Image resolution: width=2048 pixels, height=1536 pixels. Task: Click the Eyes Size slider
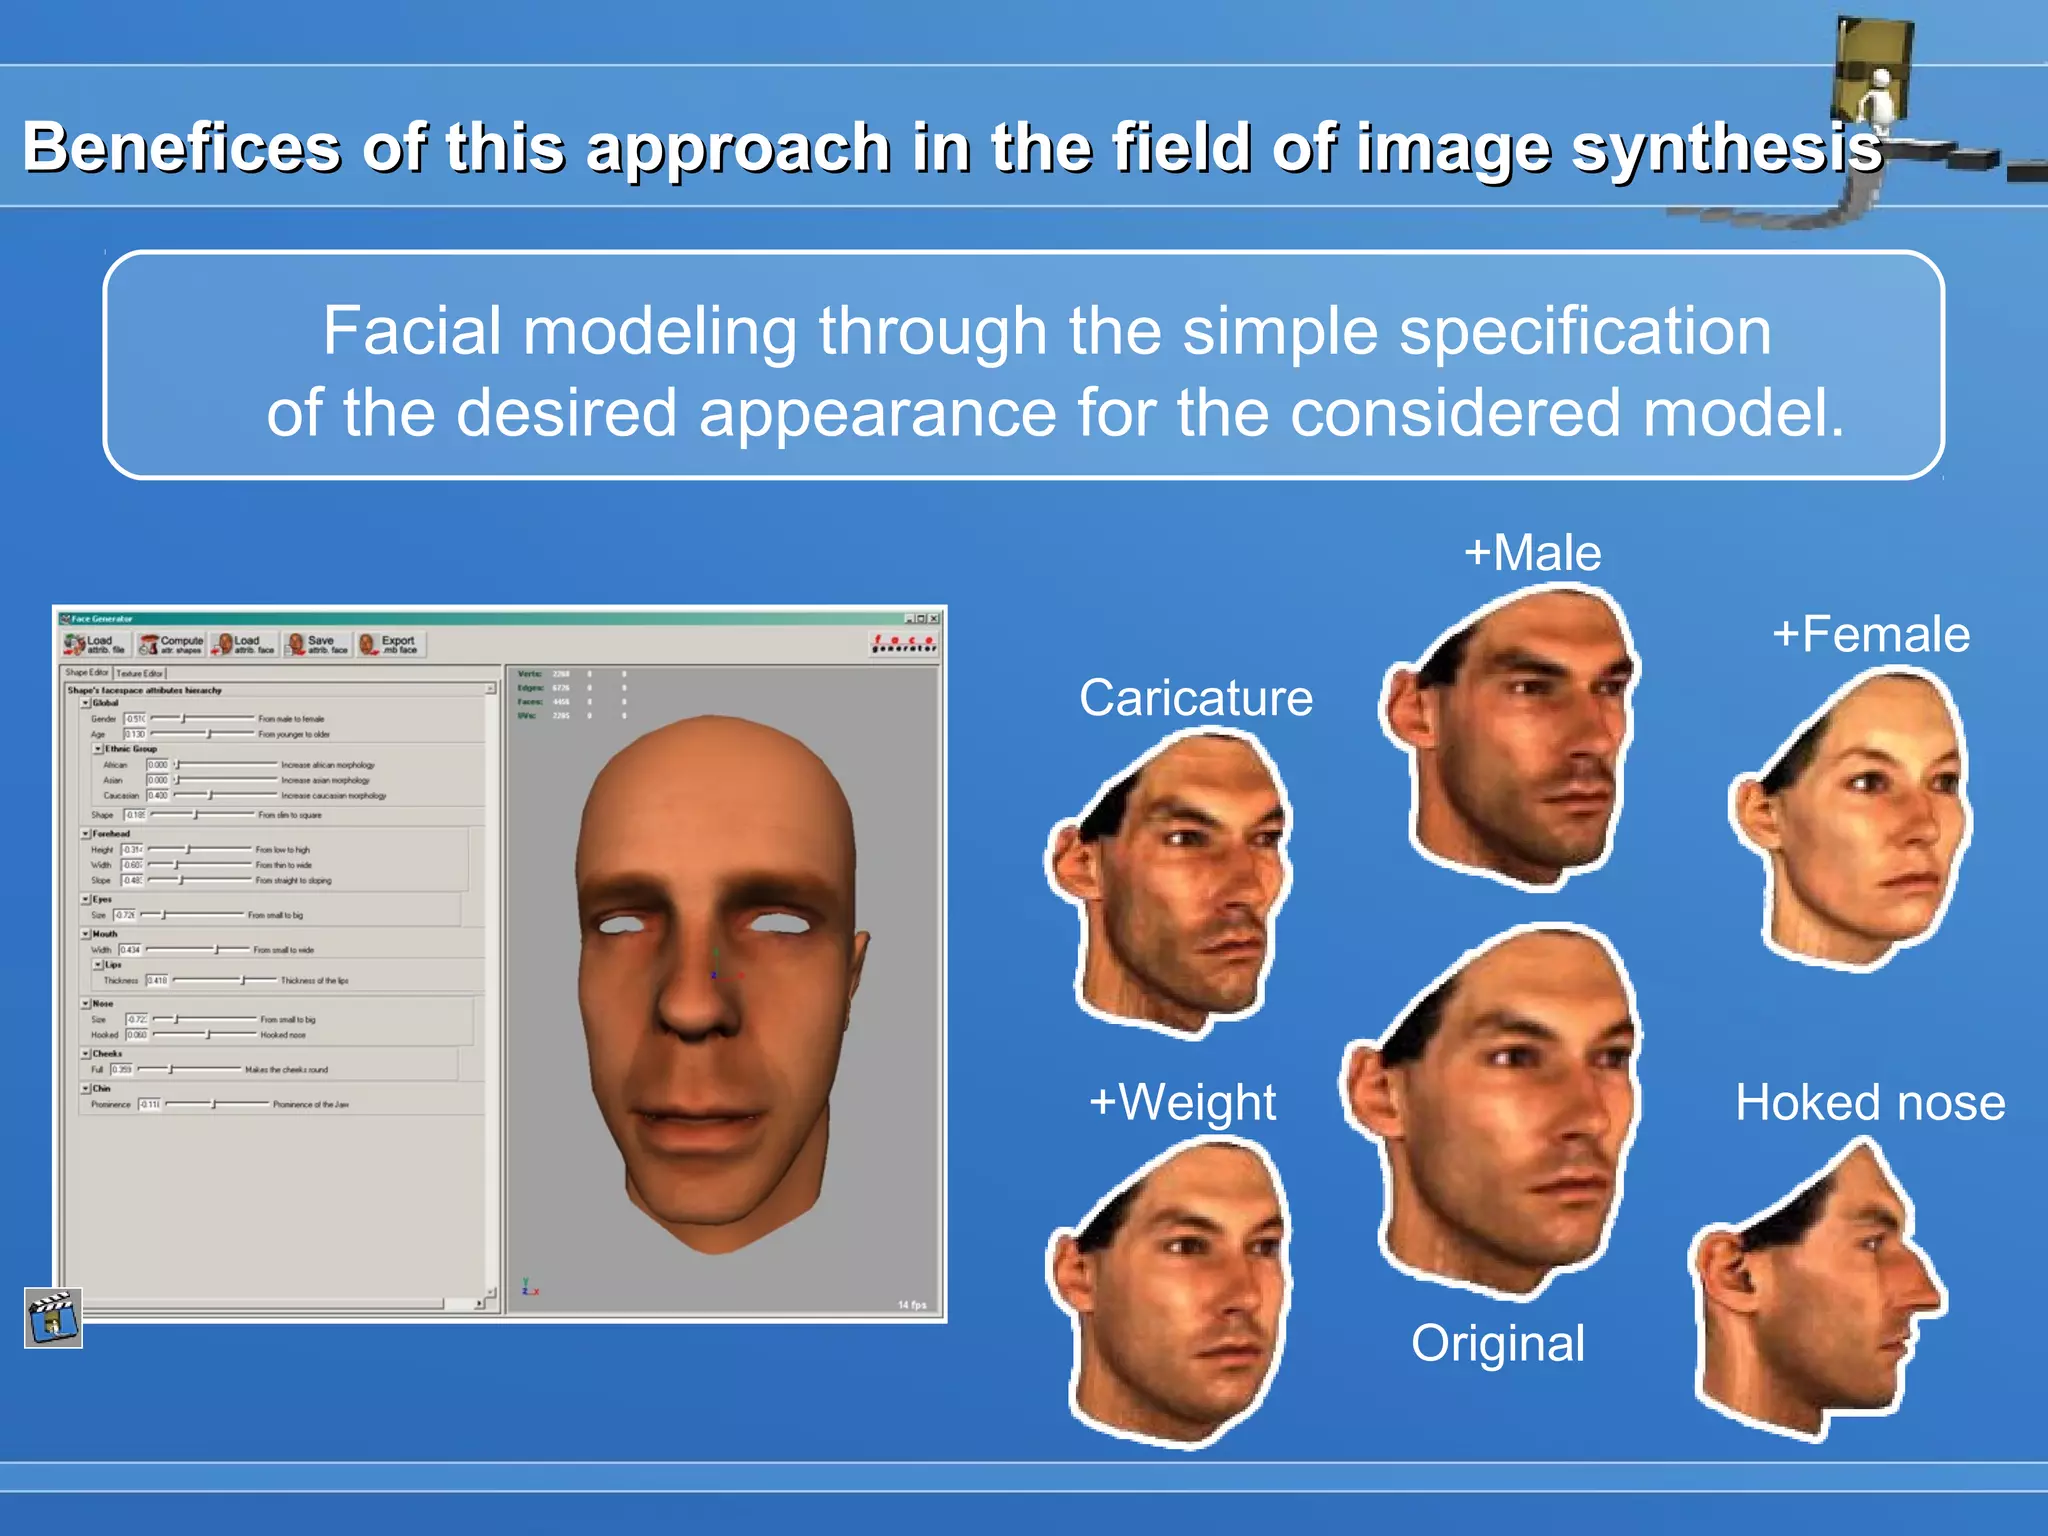tap(191, 915)
